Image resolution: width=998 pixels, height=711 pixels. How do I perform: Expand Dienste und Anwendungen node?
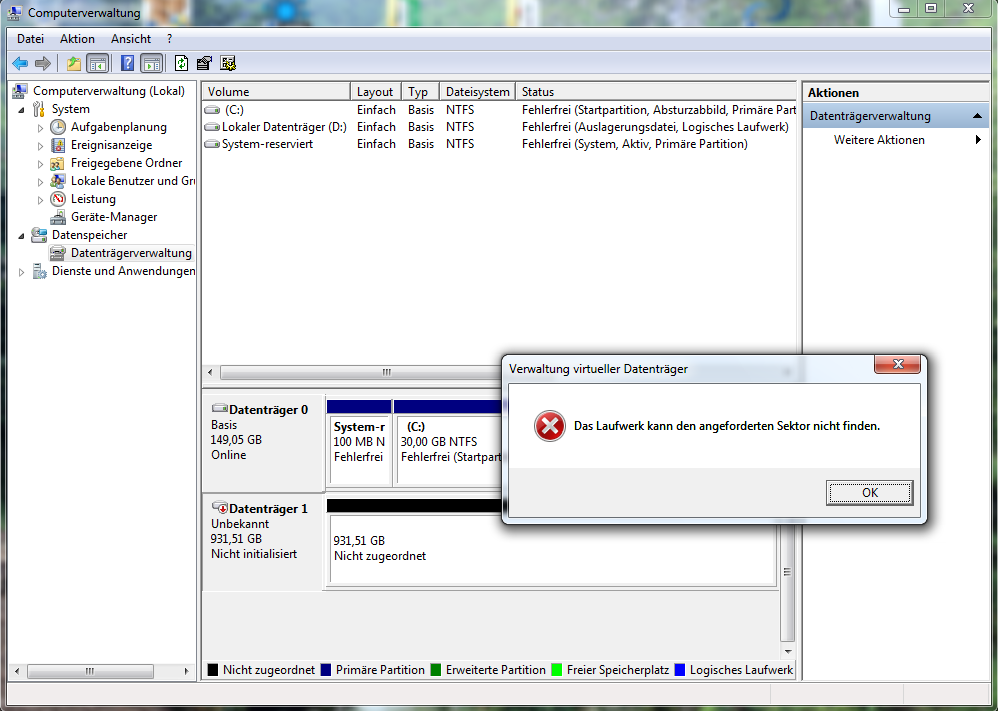tap(21, 271)
